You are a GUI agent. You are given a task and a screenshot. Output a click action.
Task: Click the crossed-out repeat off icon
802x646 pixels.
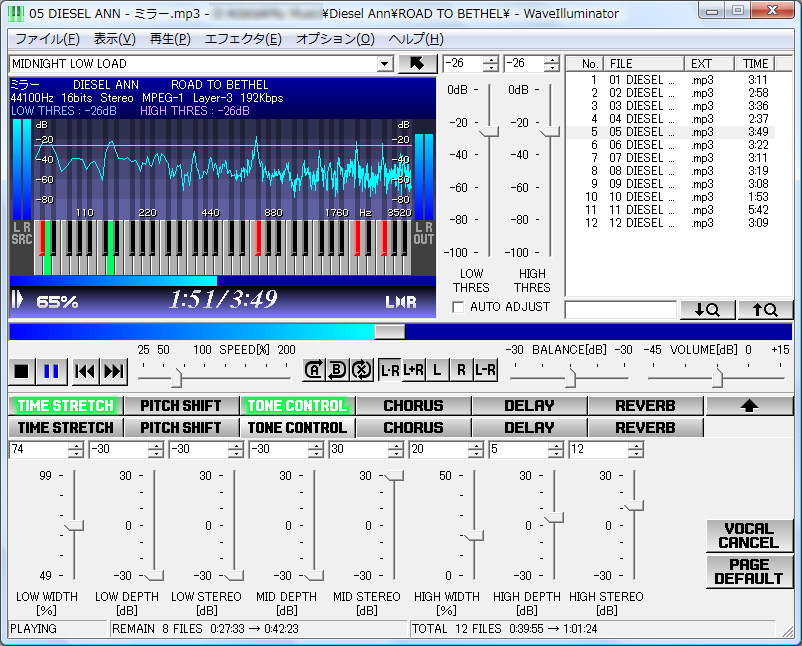(x=360, y=369)
